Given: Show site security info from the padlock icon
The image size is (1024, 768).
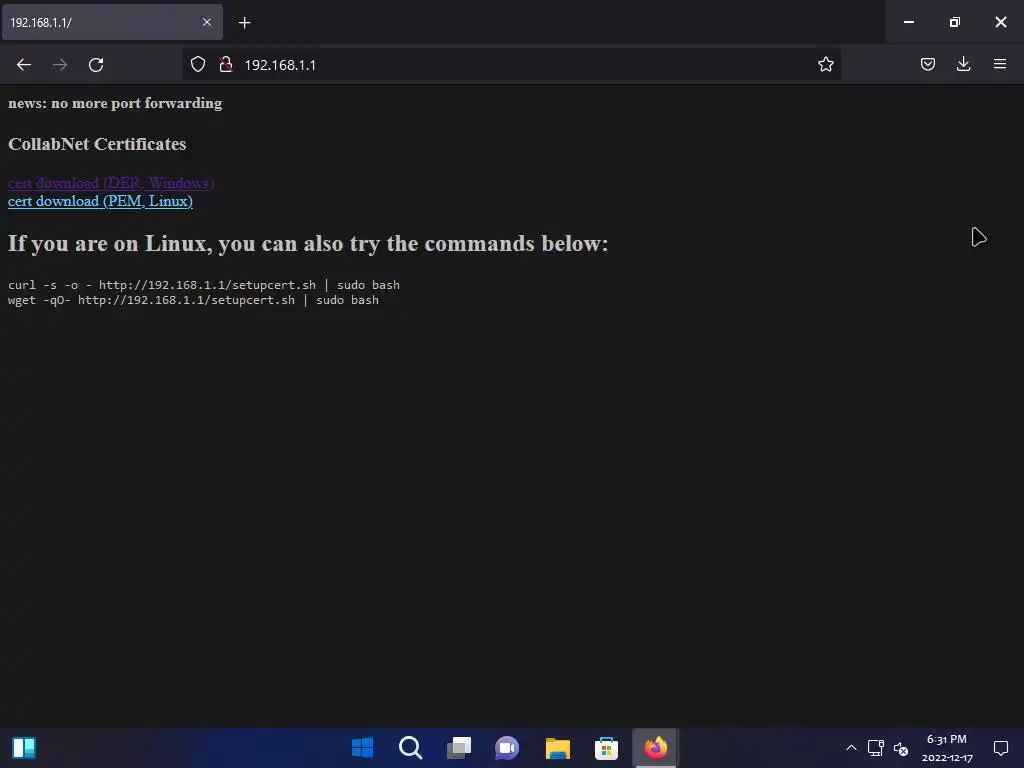Looking at the screenshot, I should (226, 64).
